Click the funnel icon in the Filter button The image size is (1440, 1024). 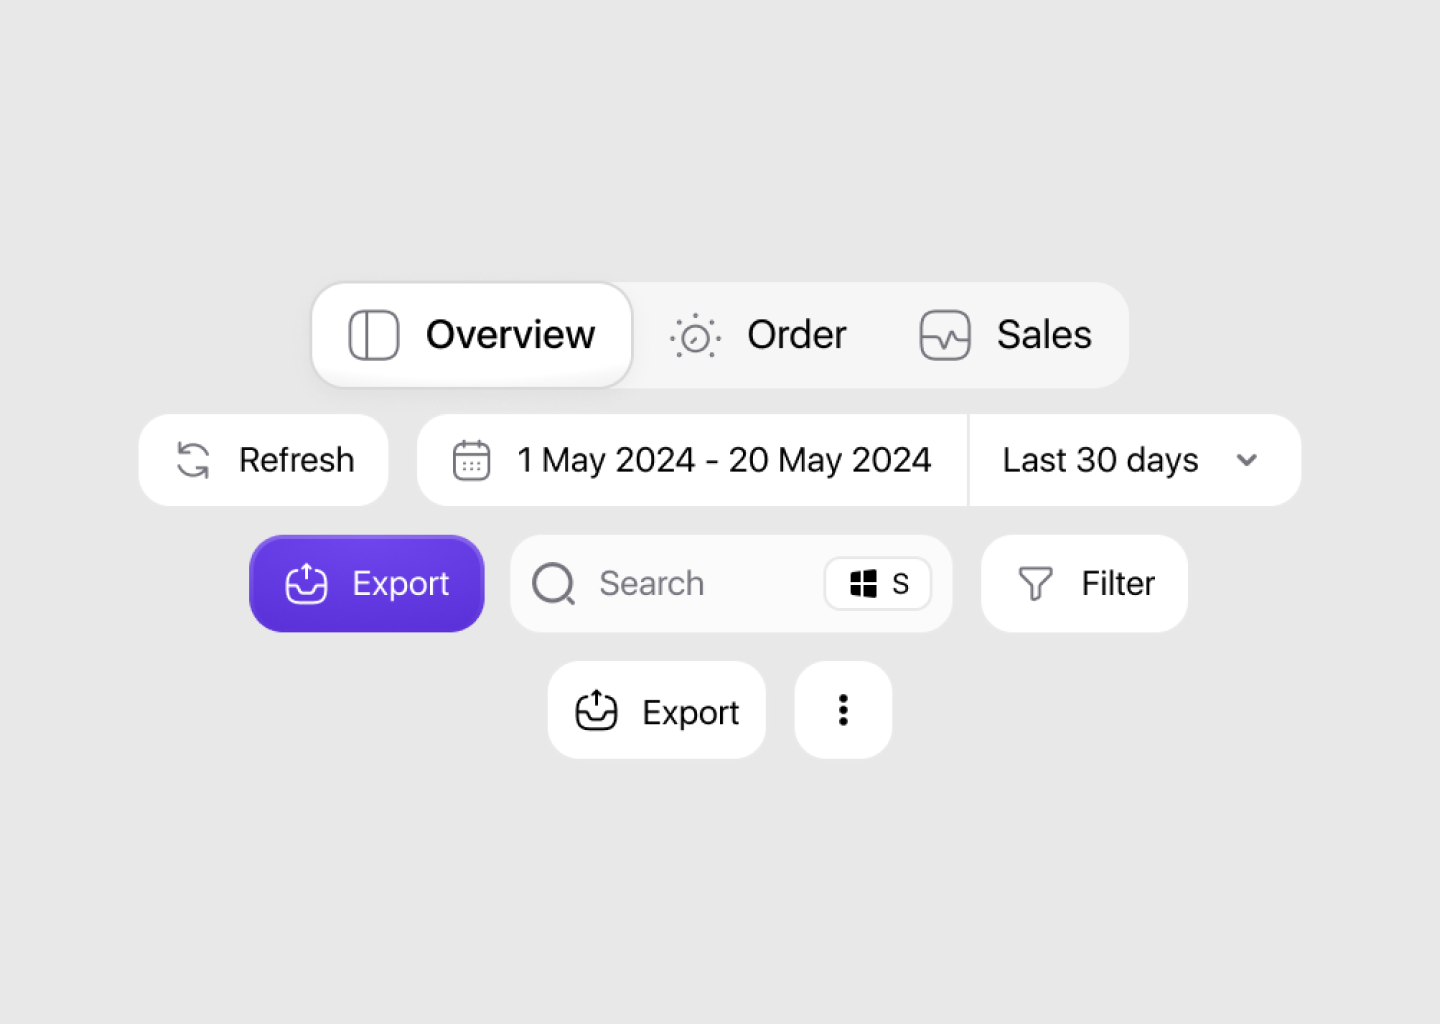[x=1036, y=583]
